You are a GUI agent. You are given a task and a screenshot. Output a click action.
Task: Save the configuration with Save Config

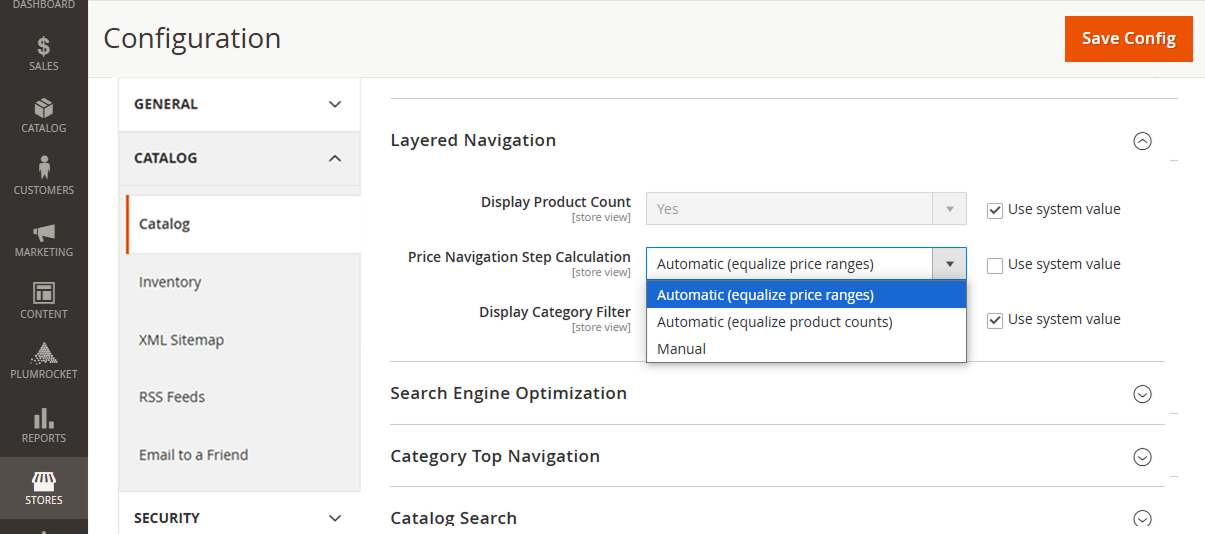coord(1129,38)
